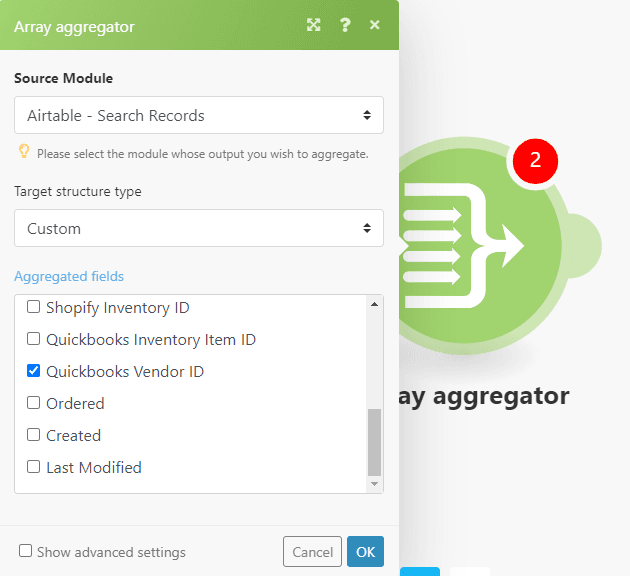Click the red badge showing number 2
630x576 pixels.
click(535, 160)
